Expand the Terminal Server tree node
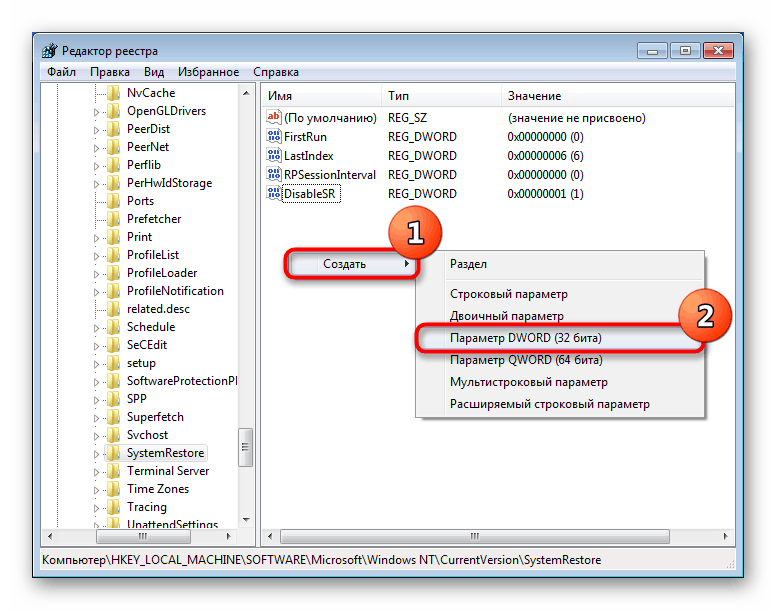 pos(97,472)
